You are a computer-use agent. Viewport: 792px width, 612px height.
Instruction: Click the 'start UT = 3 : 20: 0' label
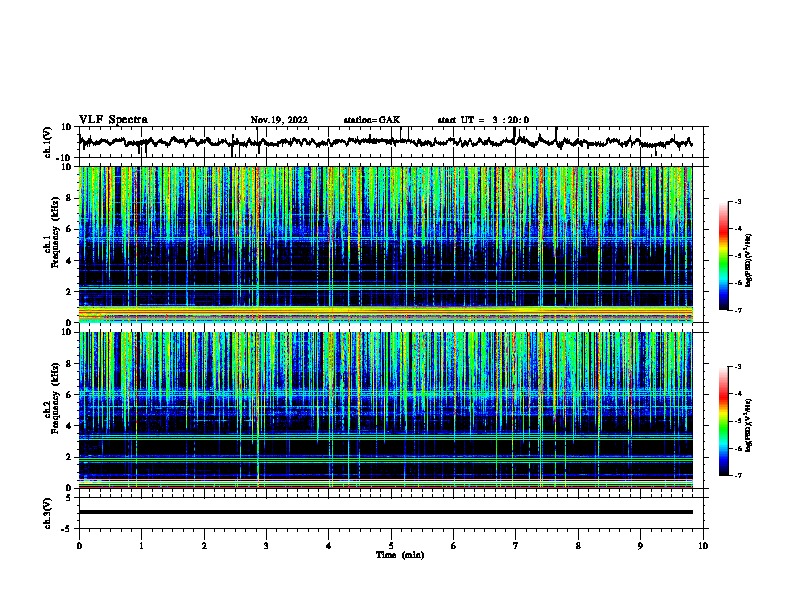point(483,120)
